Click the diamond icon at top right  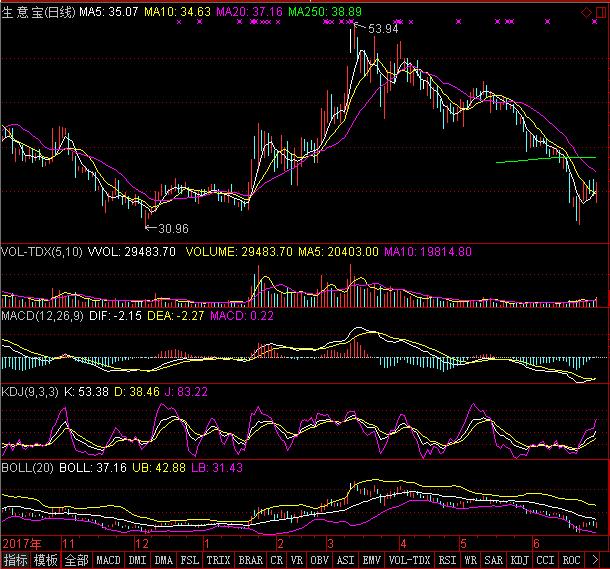[586, 13]
